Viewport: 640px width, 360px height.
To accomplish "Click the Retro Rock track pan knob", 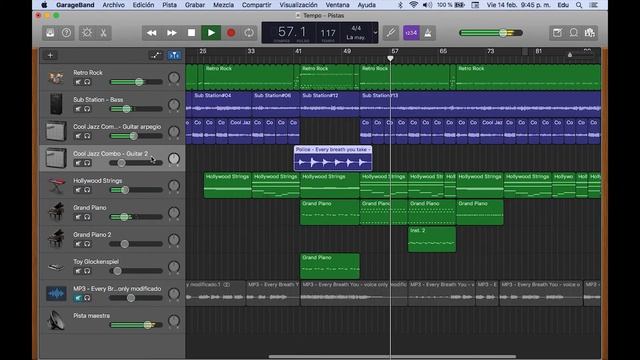I will 174,78.
